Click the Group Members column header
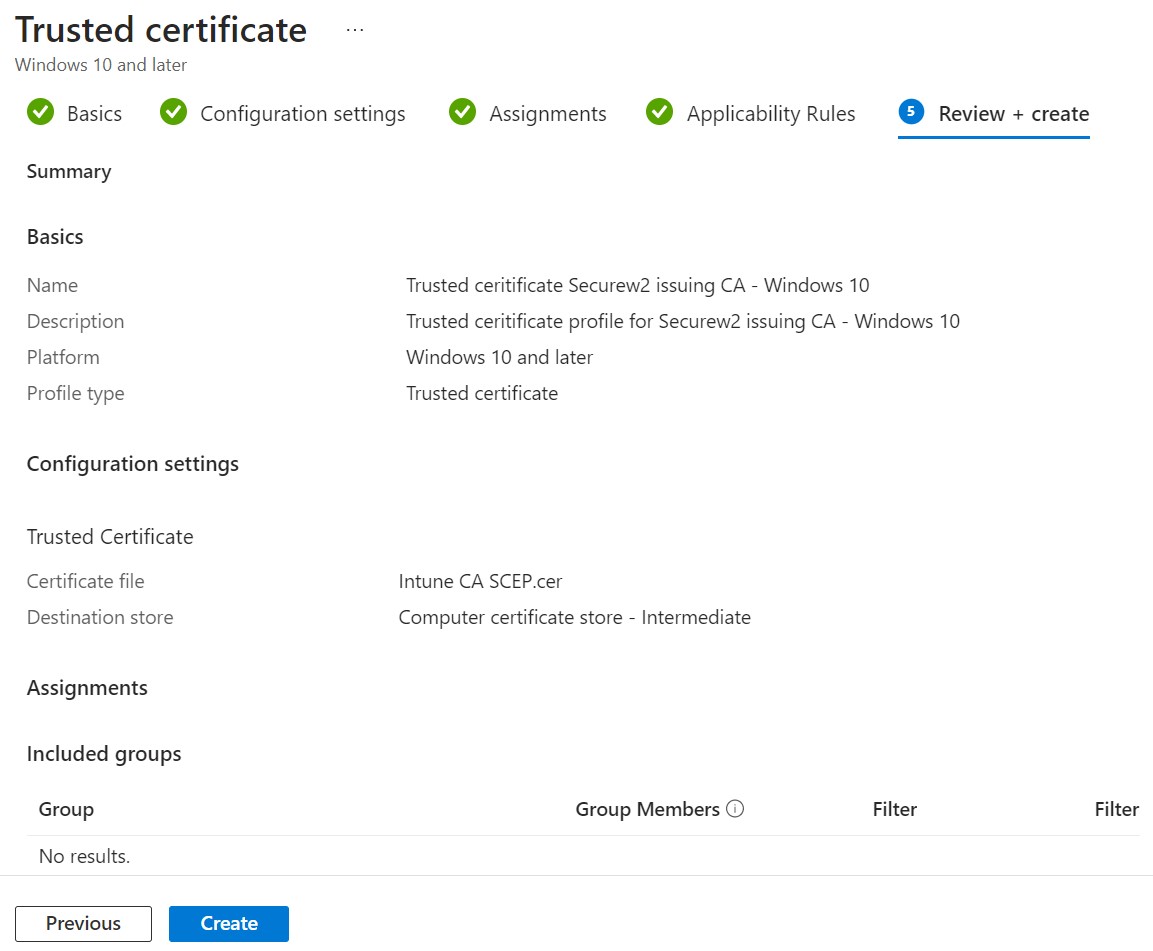The height and width of the screenshot is (951, 1153). tap(647, 809)
